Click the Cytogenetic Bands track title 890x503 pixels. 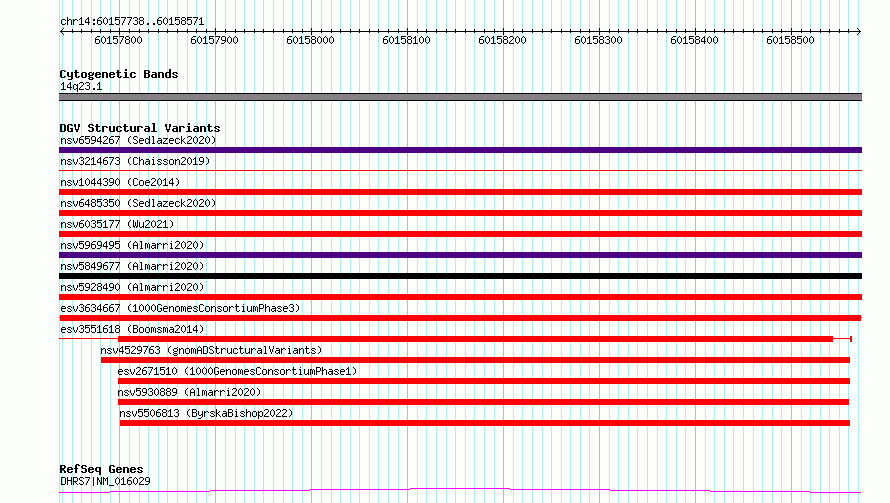[119, 74]
